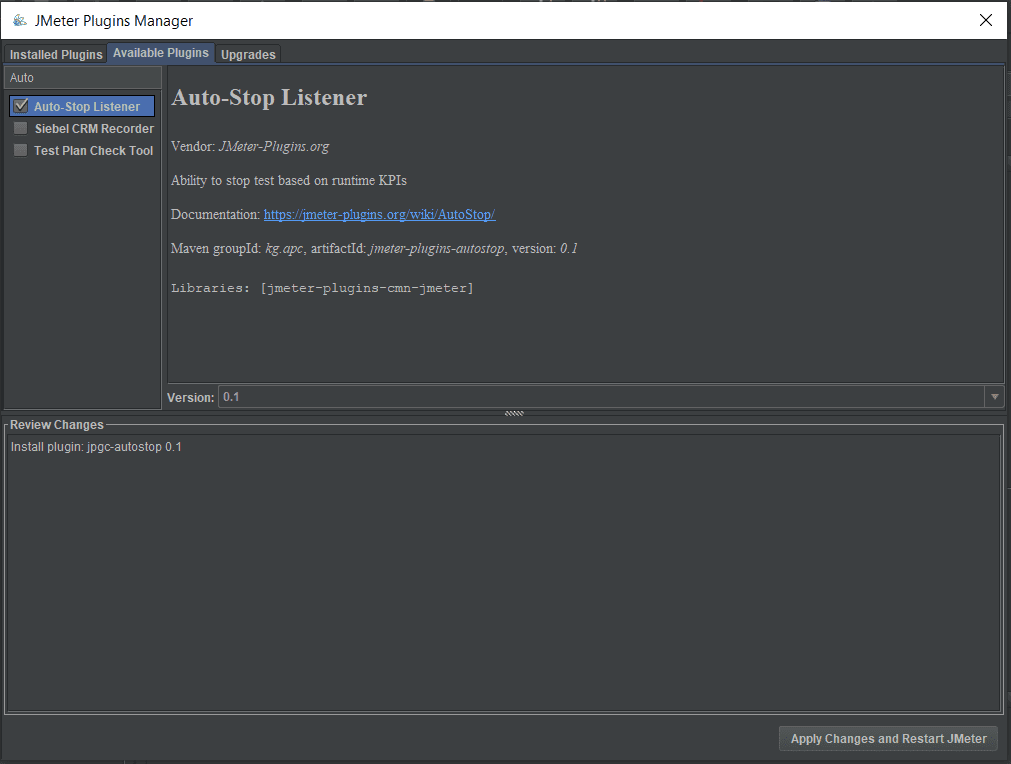This screenshot has width=1011, height=764.
Task: Switch to the Installed Plugins tab
Action: click(56, 55)
